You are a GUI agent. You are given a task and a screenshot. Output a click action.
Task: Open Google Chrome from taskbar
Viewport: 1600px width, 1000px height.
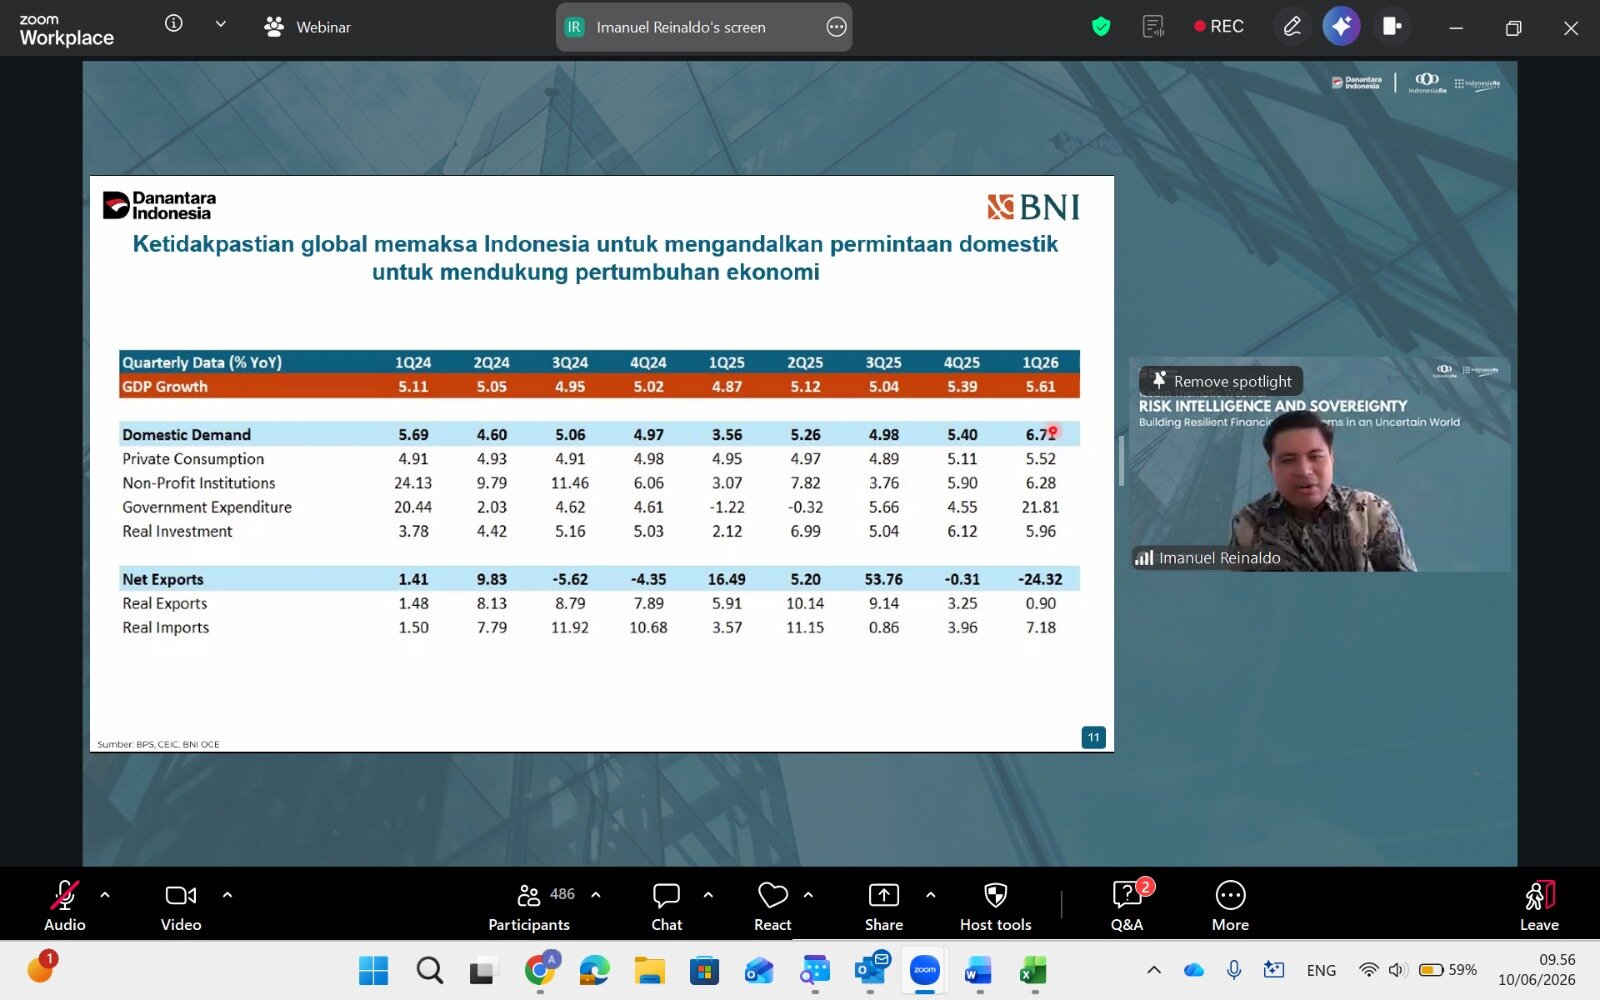click(541, 970)
